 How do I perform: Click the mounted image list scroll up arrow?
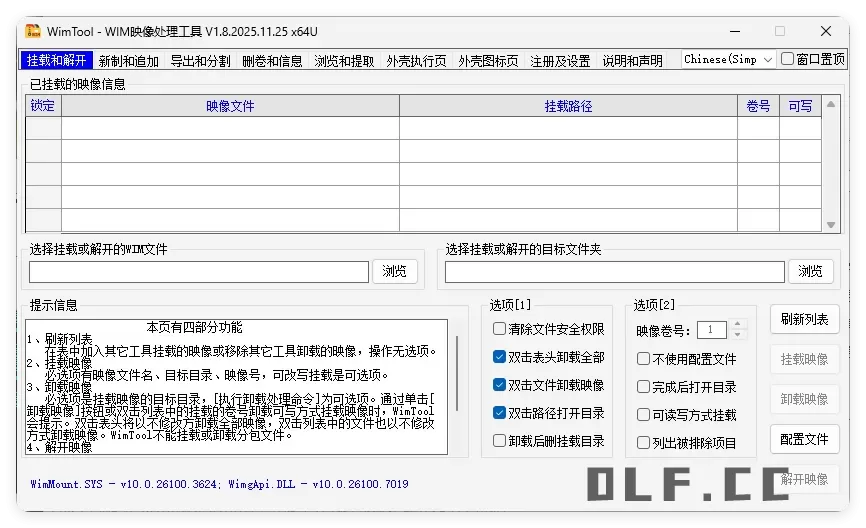[x=831, y=104]
